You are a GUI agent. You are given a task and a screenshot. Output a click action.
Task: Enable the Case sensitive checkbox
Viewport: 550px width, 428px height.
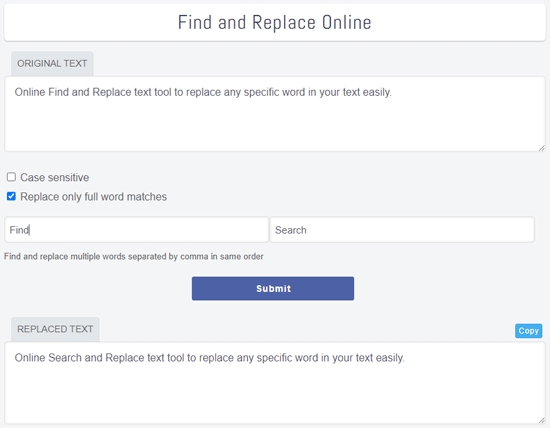(x=11, y=177)
